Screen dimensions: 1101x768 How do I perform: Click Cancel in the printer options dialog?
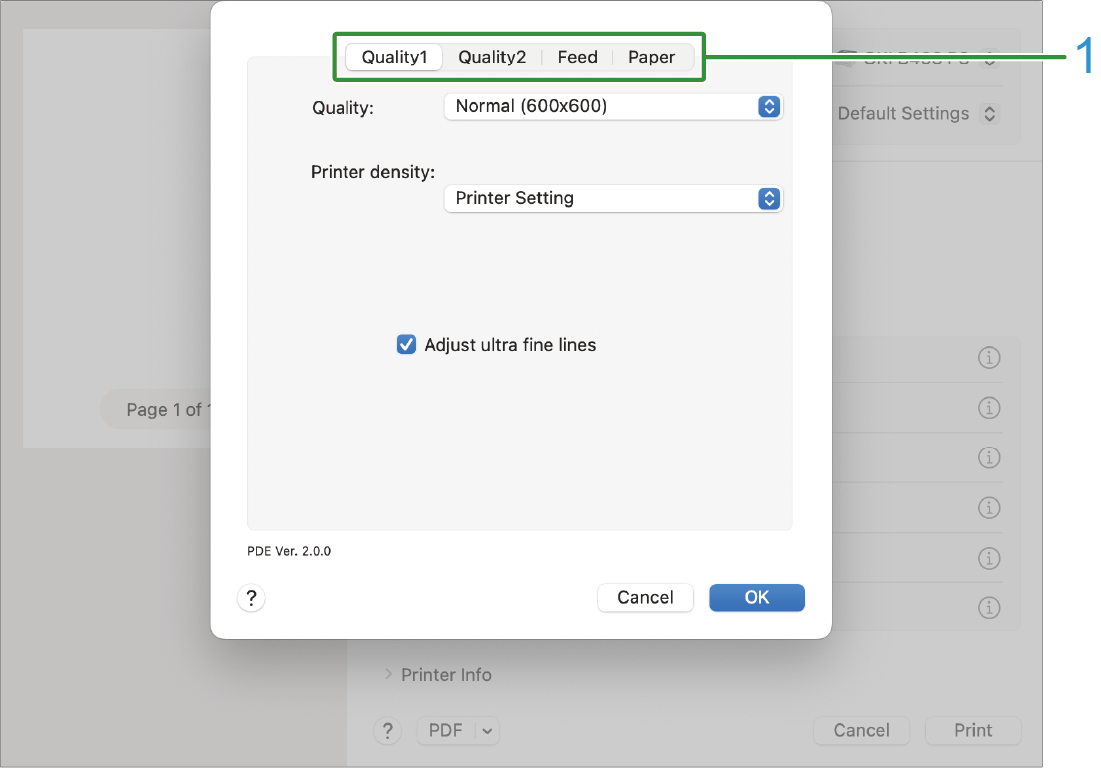(645, 597)
